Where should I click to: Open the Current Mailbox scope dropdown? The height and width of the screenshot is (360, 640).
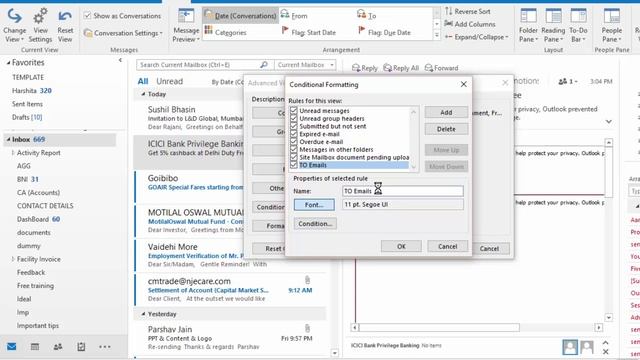click(305, 64)
